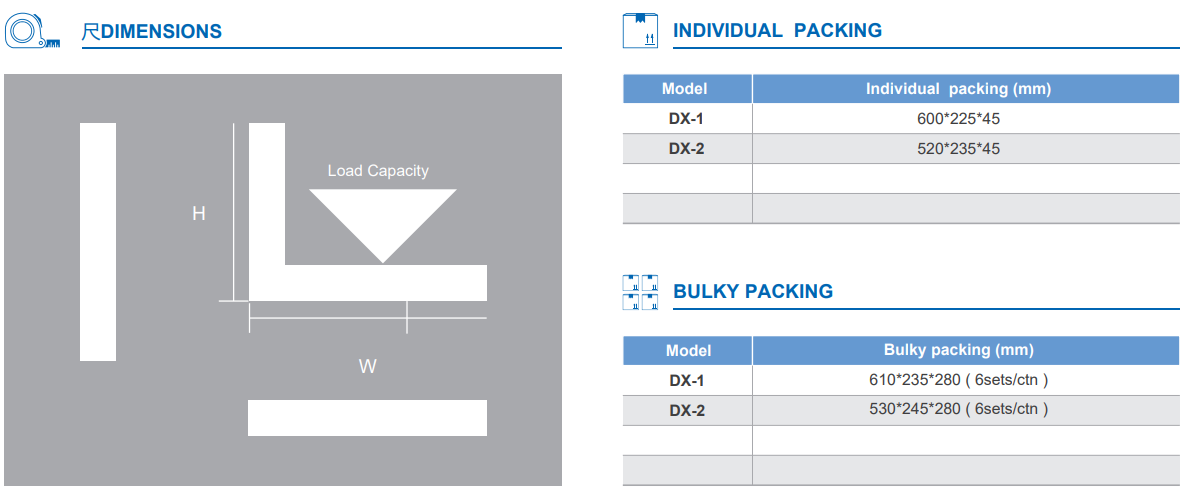Click the 600*225*45 dimension value

pyautogui.click(x=958, y=119)
